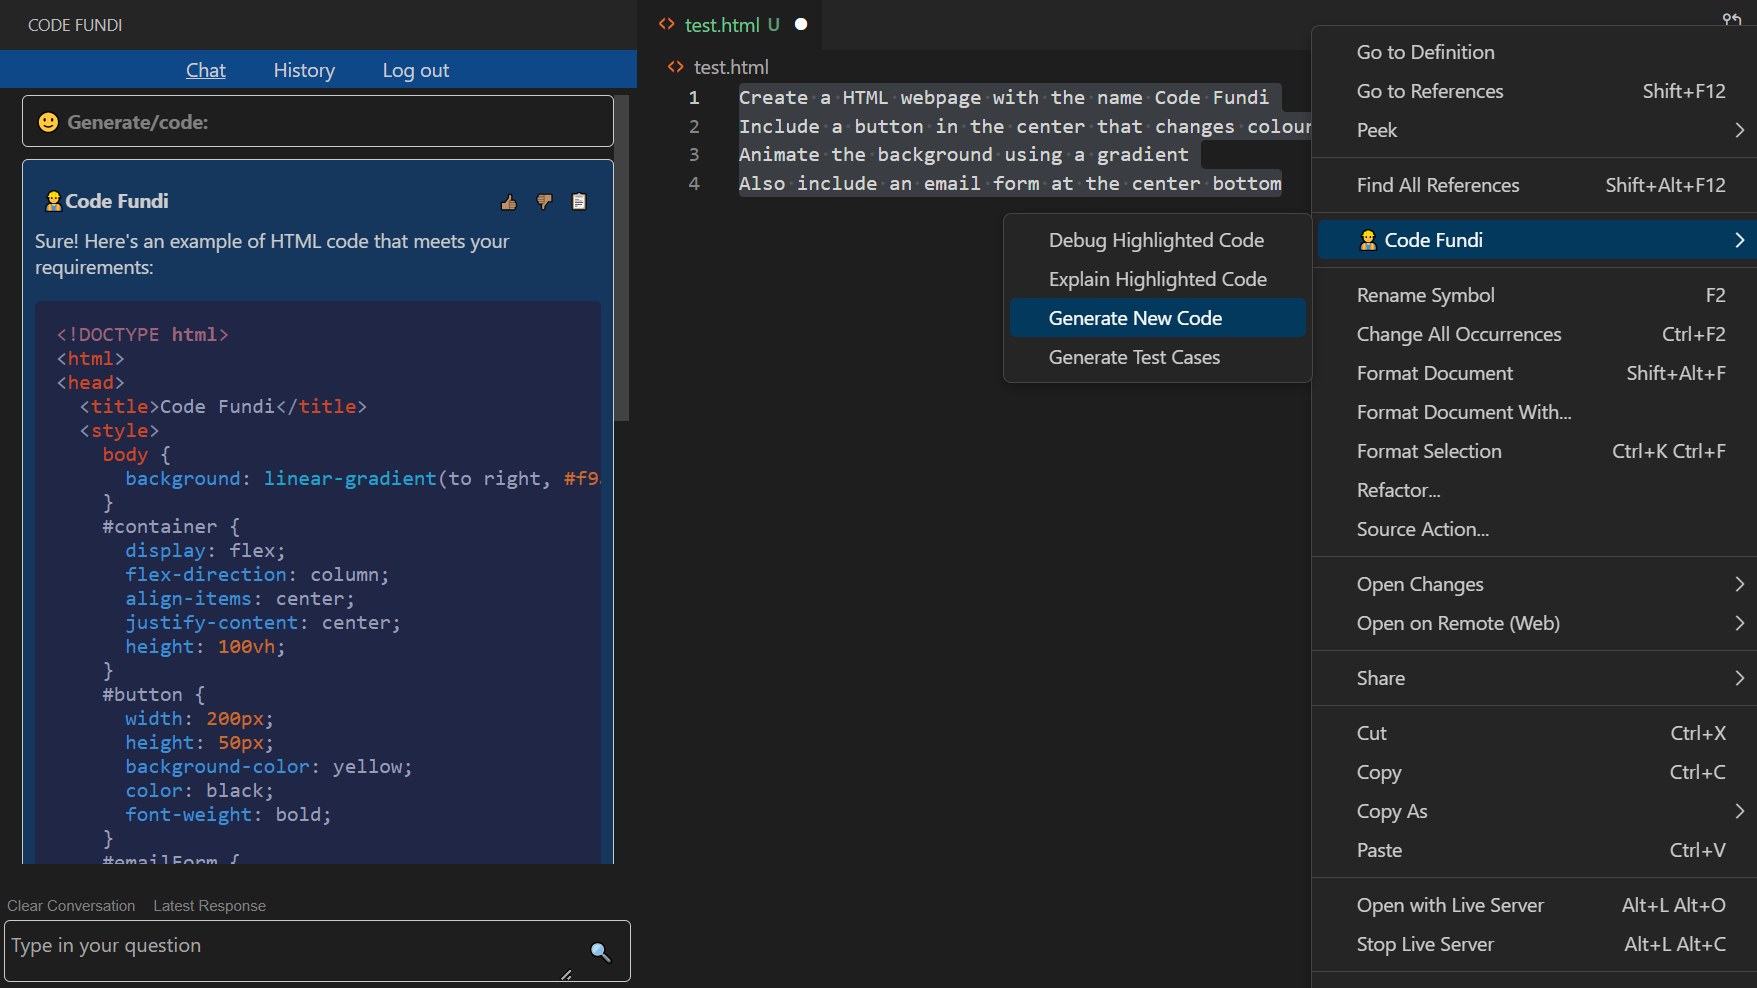
Task: Expand the Share submenu
Action: point(1739,678)
